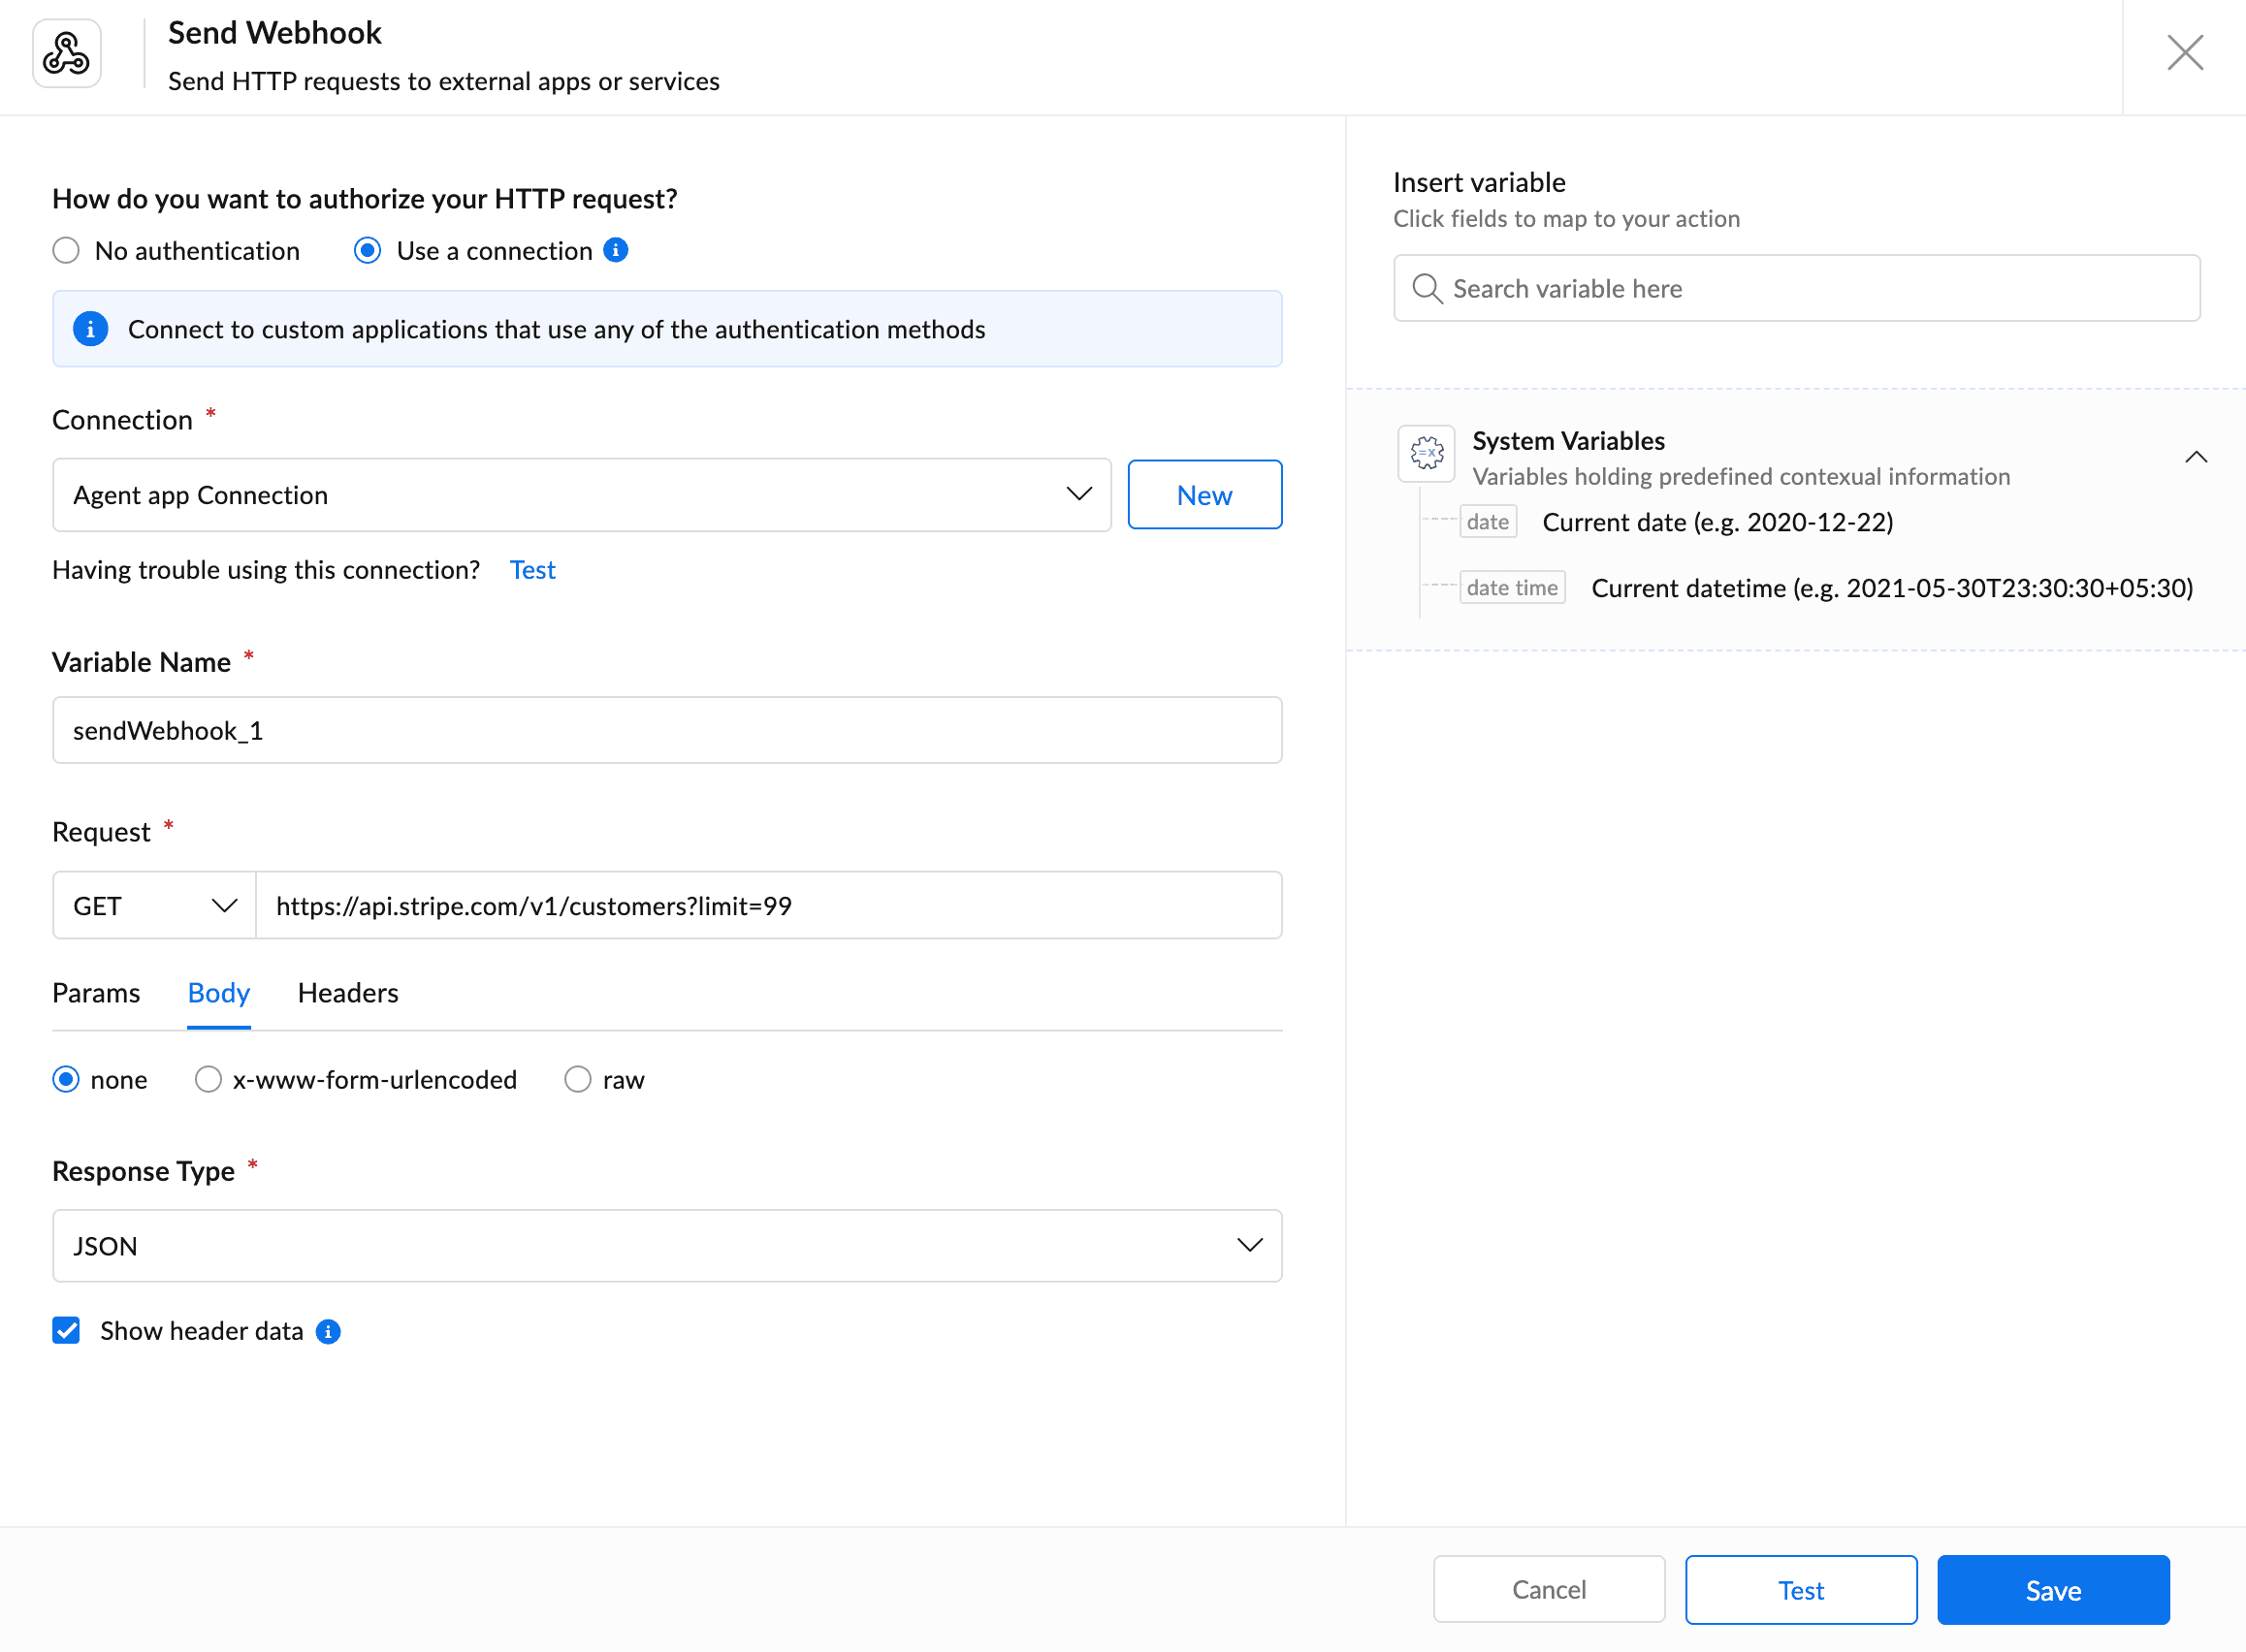Open the GET request method dropdown
The height and width of the screenshot is (1652, 2246).
coord(224,905)
